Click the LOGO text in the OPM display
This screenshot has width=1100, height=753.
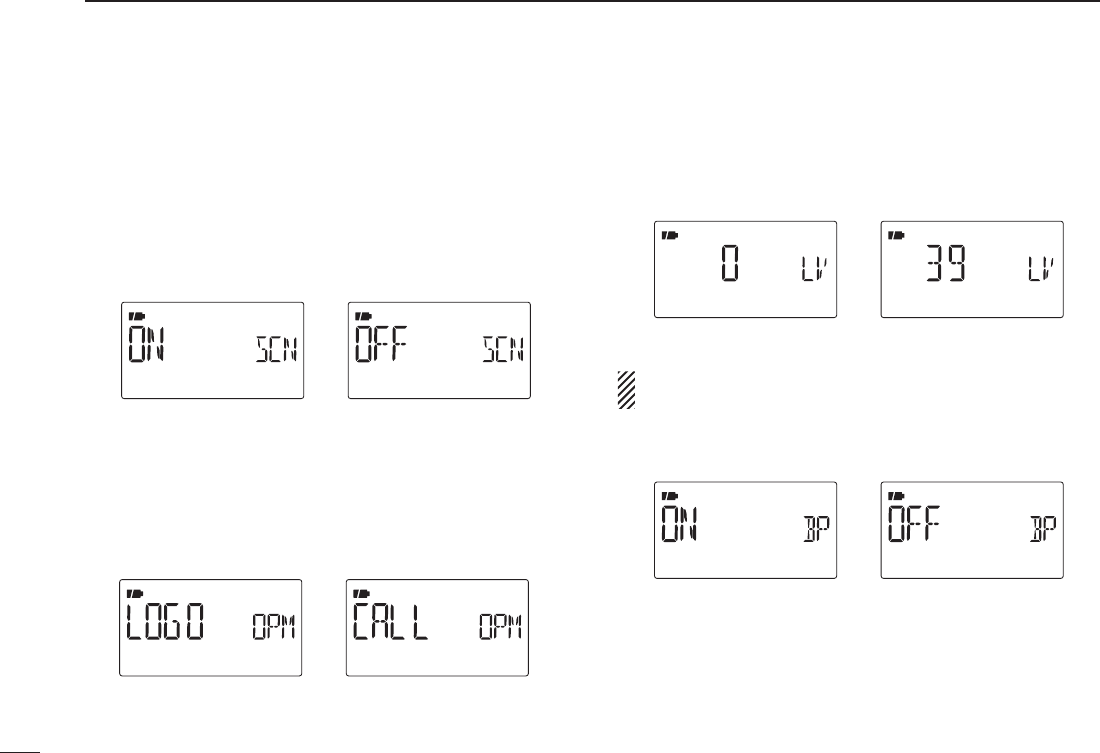[166, 622]
